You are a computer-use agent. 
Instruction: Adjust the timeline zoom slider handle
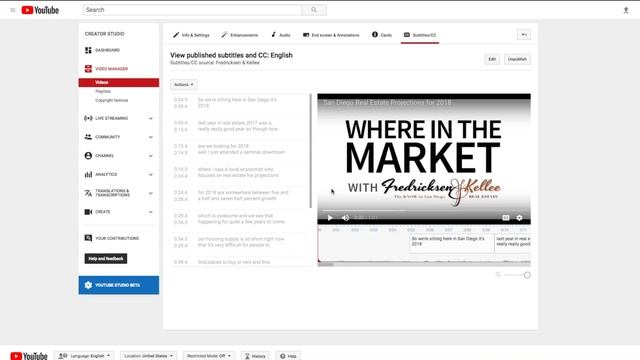point(527,275)
